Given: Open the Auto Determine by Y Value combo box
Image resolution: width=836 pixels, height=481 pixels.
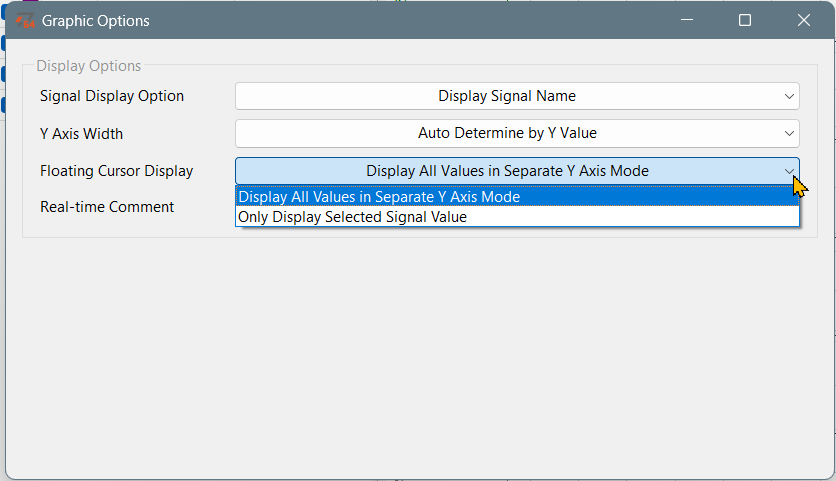Looking at the screenshot, I should coord(517,133).
